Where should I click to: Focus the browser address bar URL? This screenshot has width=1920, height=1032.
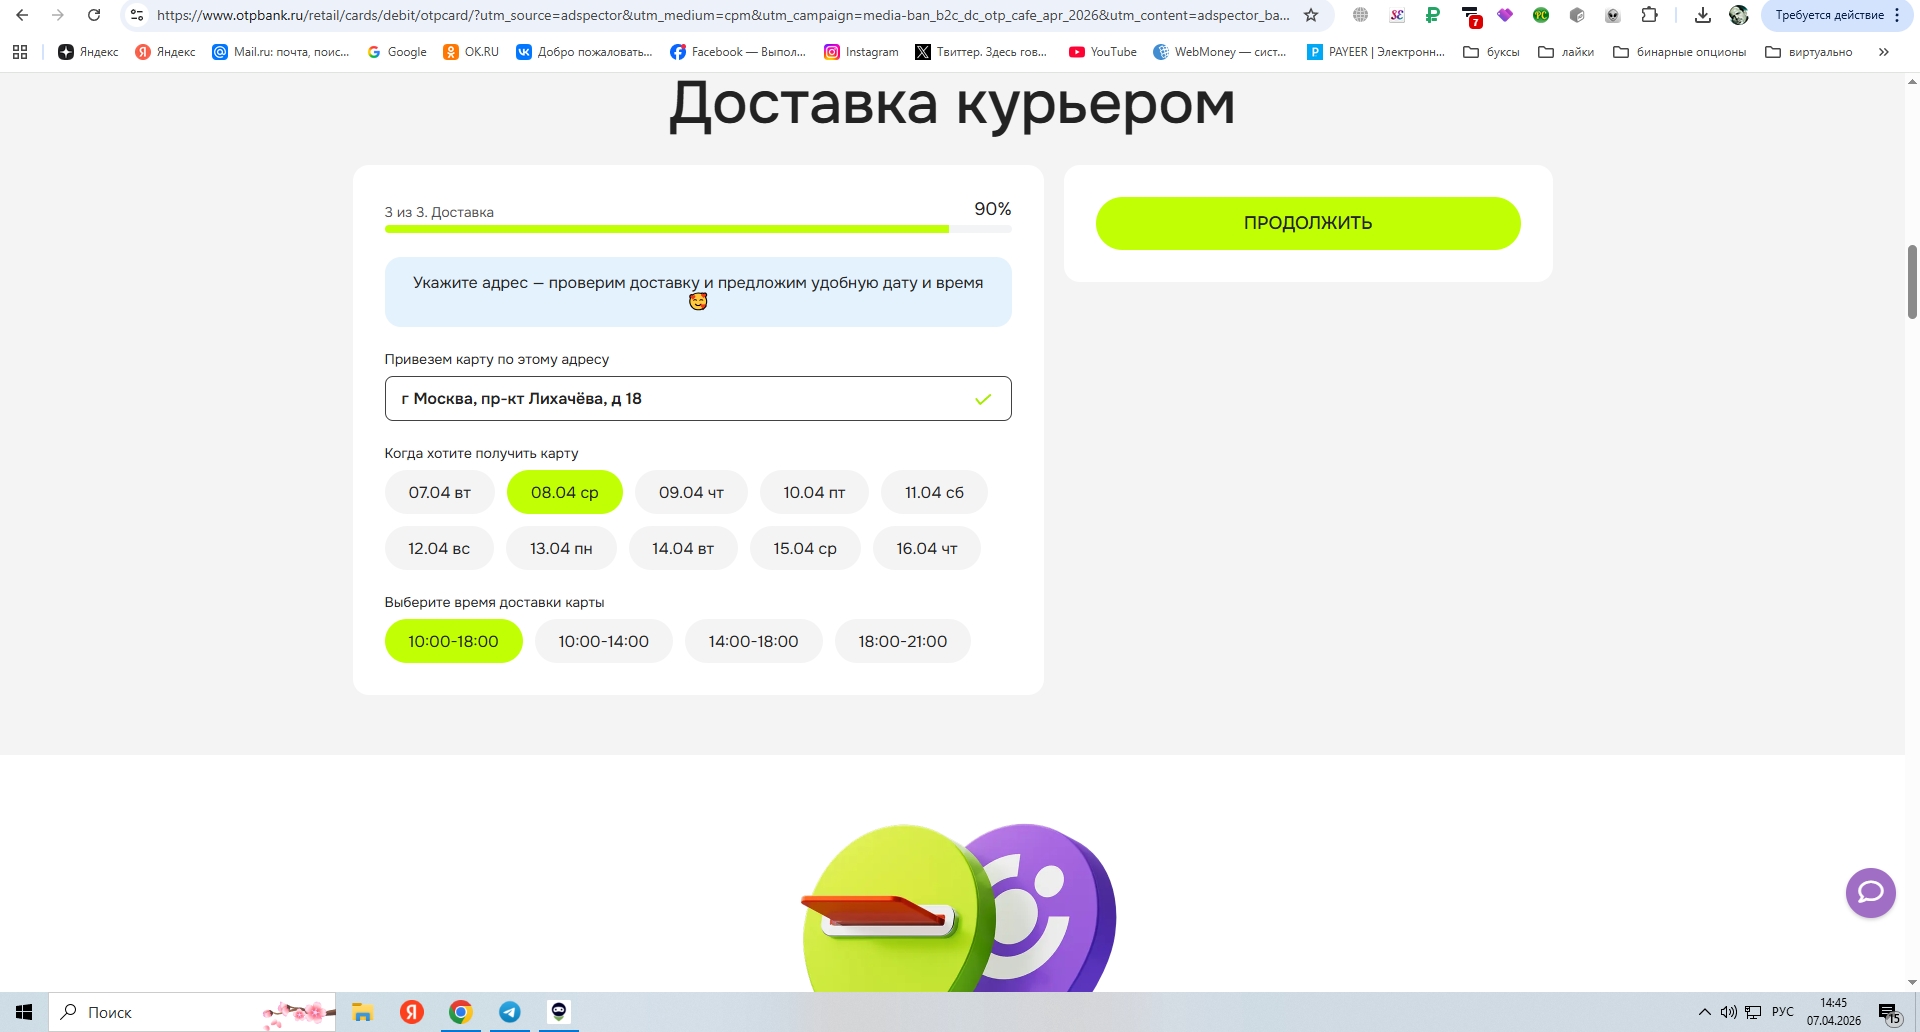[723, 15]
